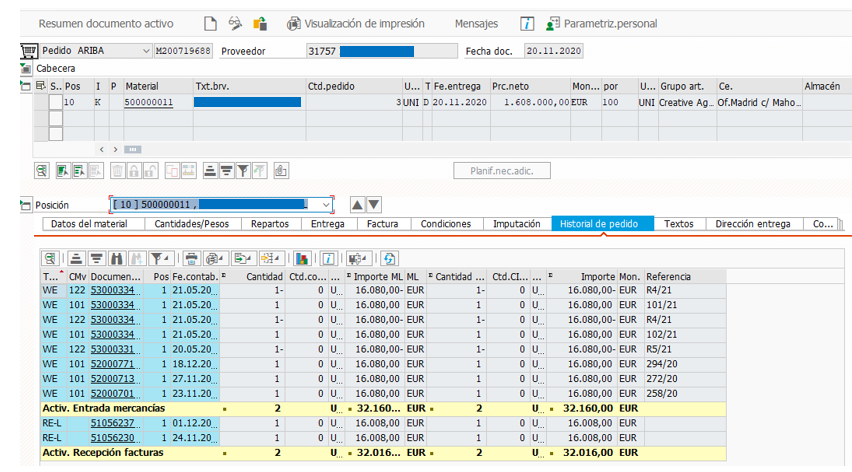The height and width of the screenshot is (472, 852).
Task: Click the item table horizontal scrollbar handle
Action: pos(133,149)
